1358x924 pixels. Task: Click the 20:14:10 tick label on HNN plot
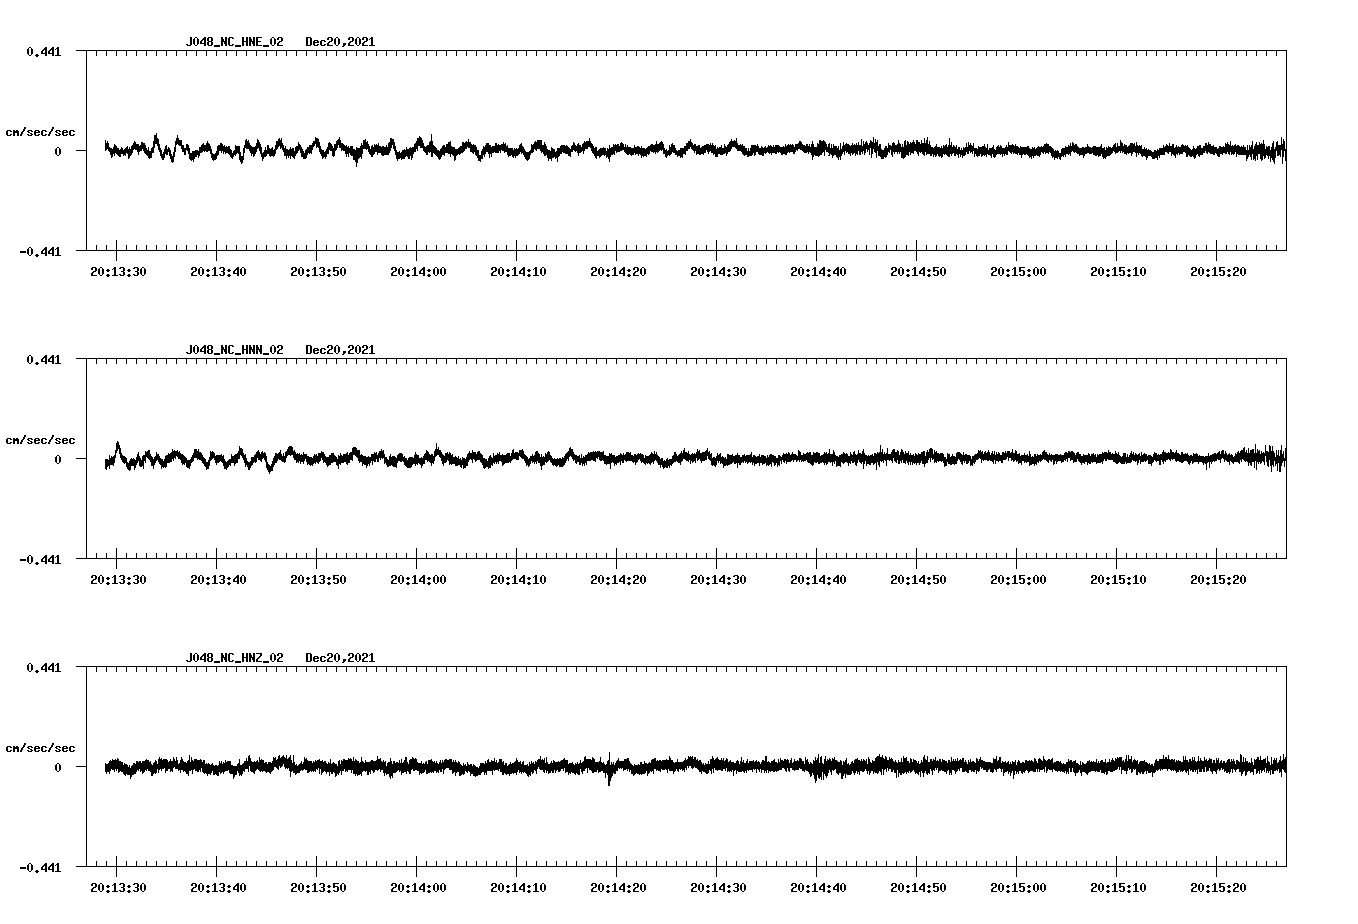[x=518, y=580]
